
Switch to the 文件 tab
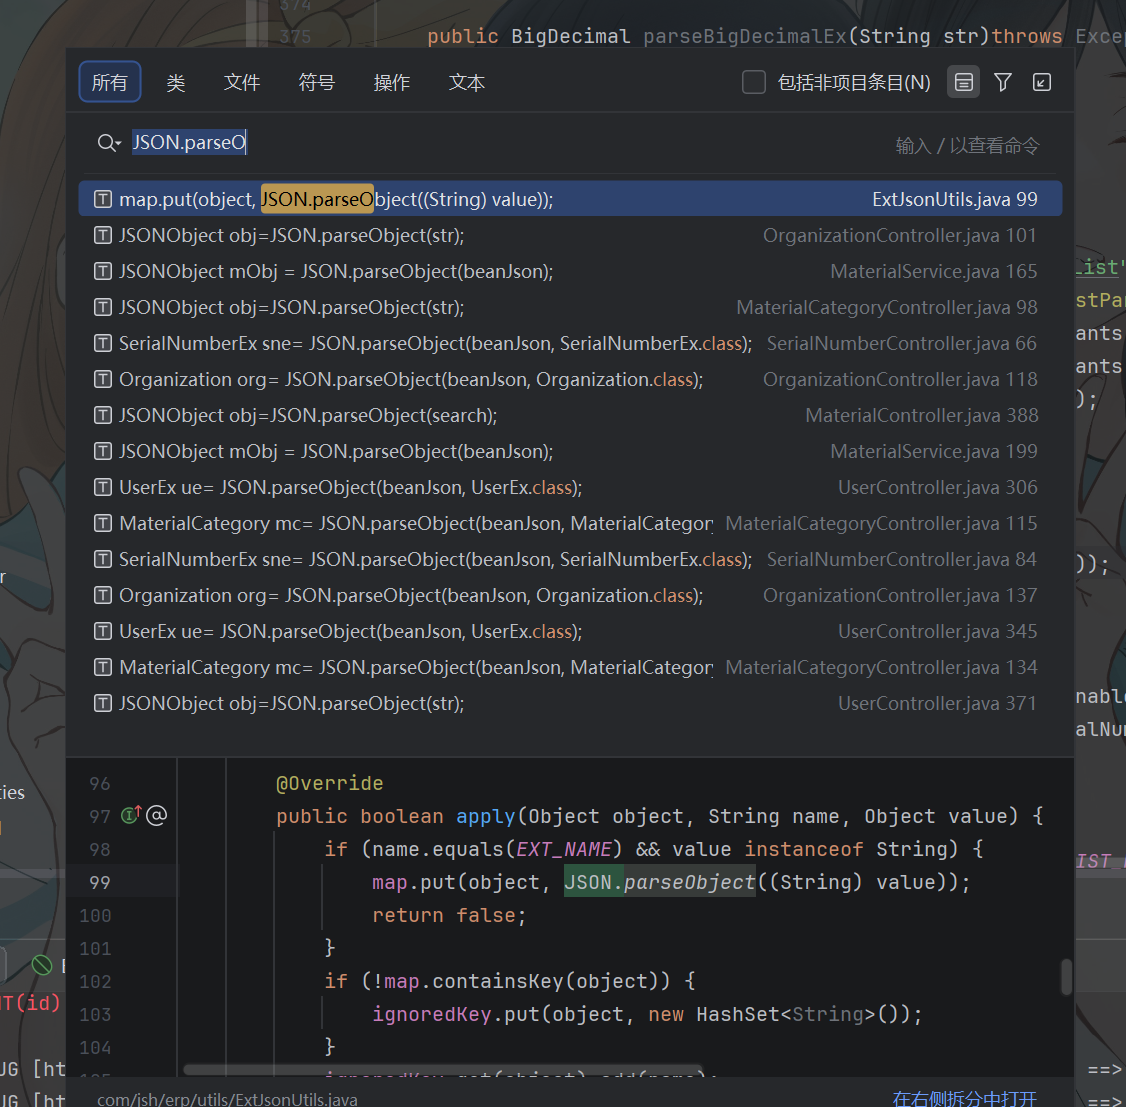click(x=242, y=83)
